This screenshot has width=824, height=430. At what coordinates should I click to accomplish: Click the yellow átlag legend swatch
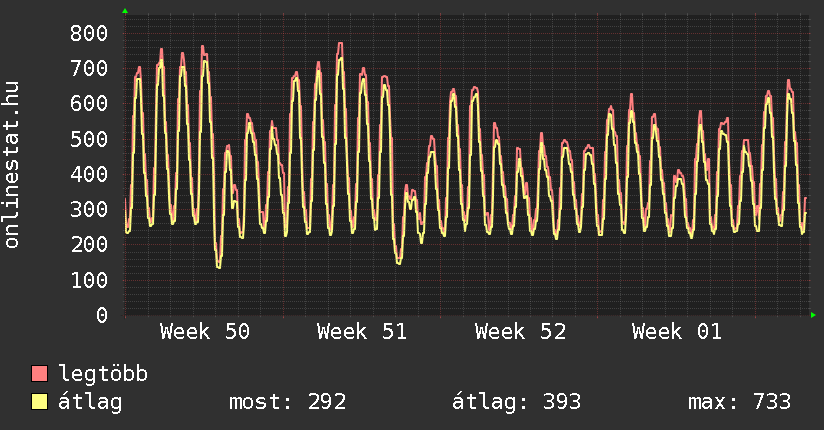pyautogui.click(x=40, y=402)
